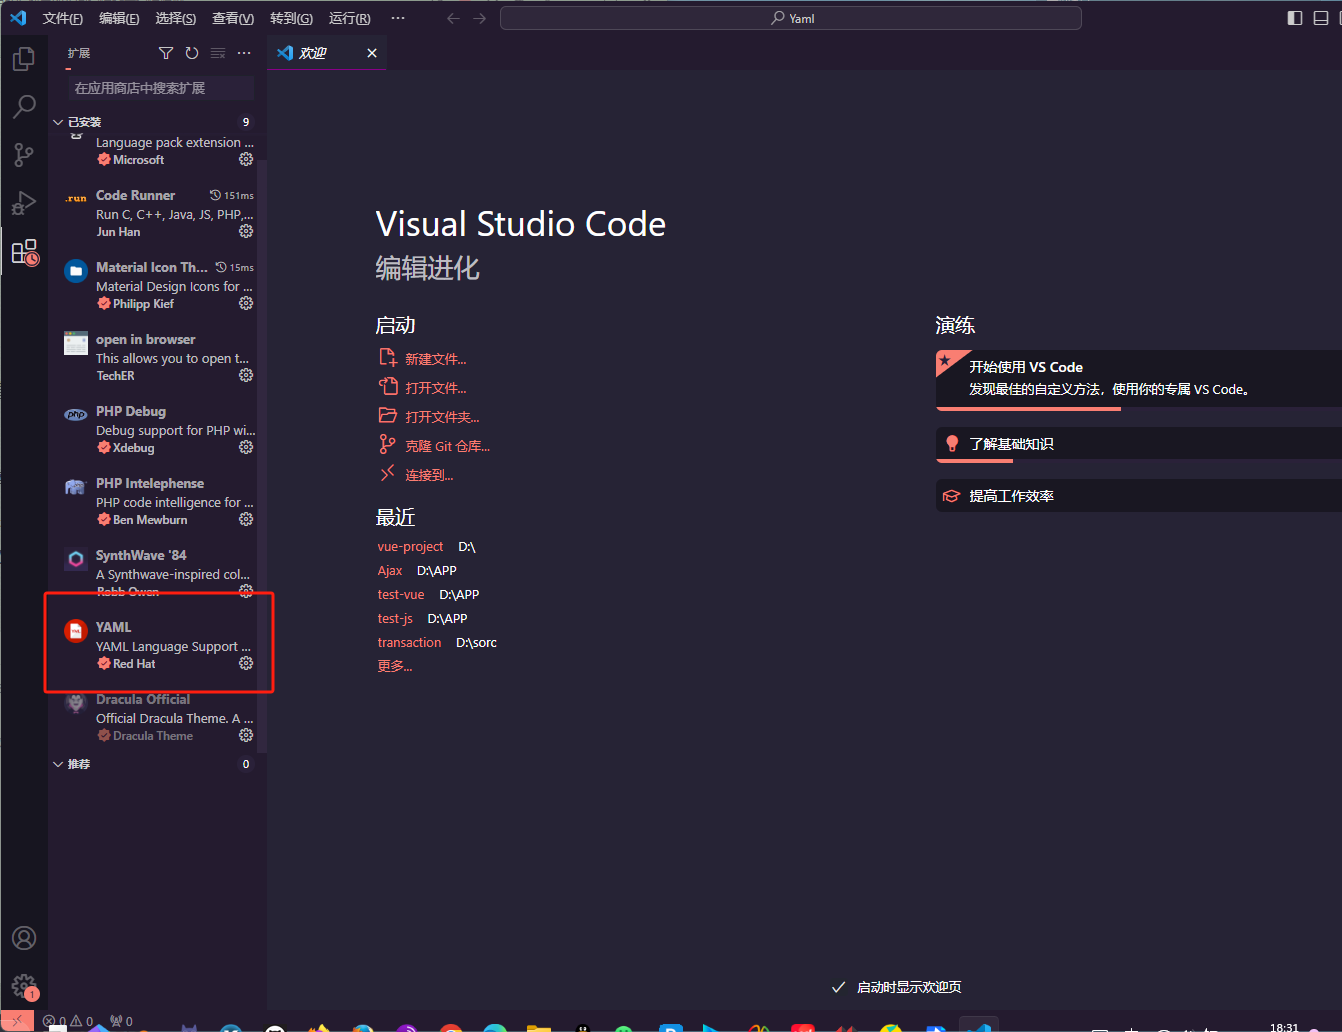The image size is (1342, 1032).
Task: Open 开始使用 VS Code walkthrough
Action: coord(1139,379)
